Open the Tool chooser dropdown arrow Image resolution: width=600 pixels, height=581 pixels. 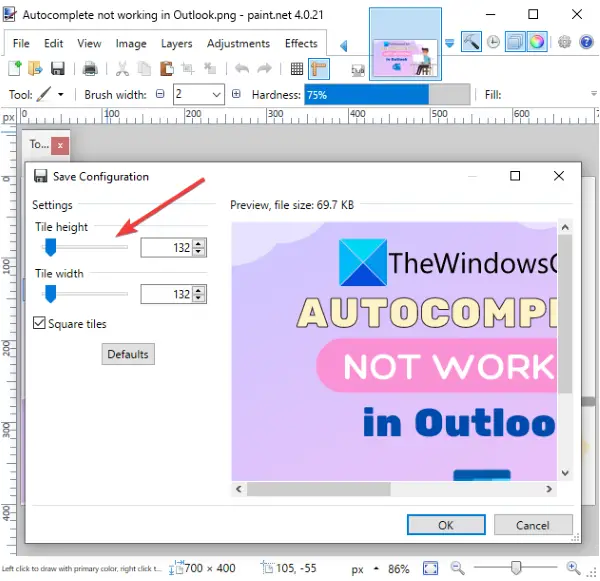click(61, 95)
